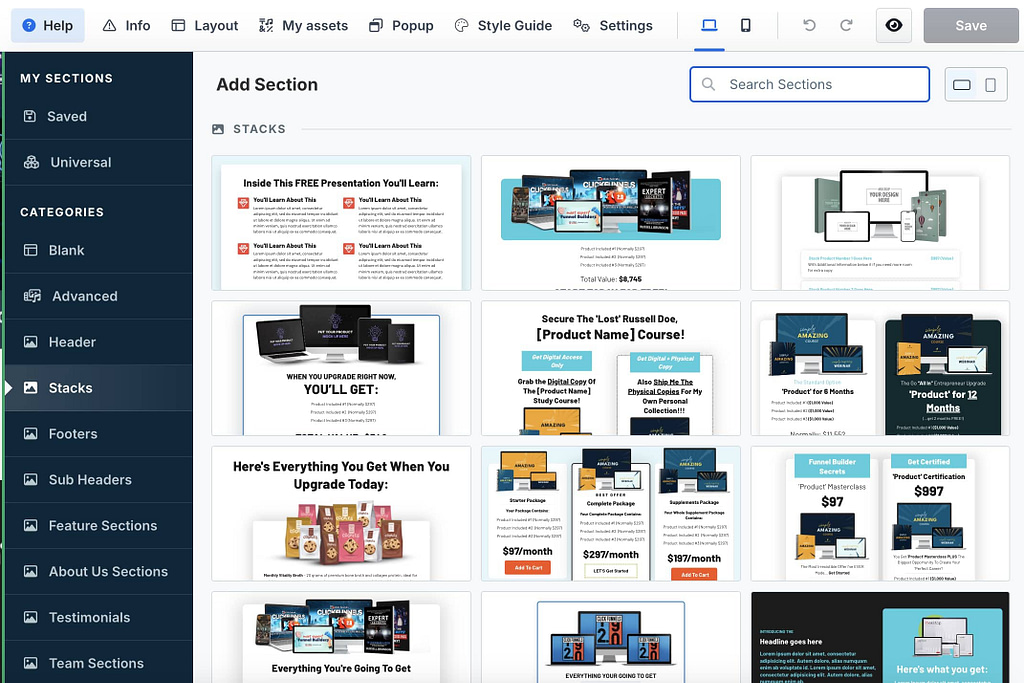This screenshot has height=683, width=1024.
Task: Click the Popup window icon
Action: (x=376, y=25)
